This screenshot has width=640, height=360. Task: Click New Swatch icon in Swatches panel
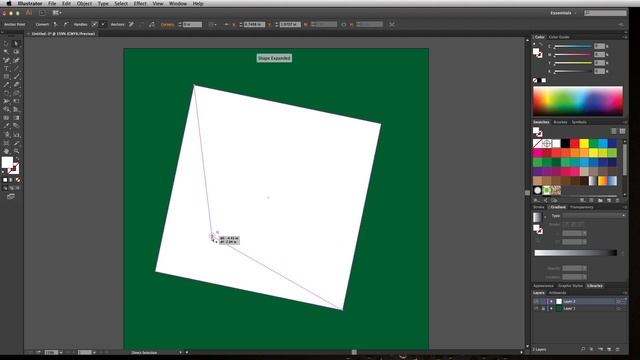coord(609,200)
